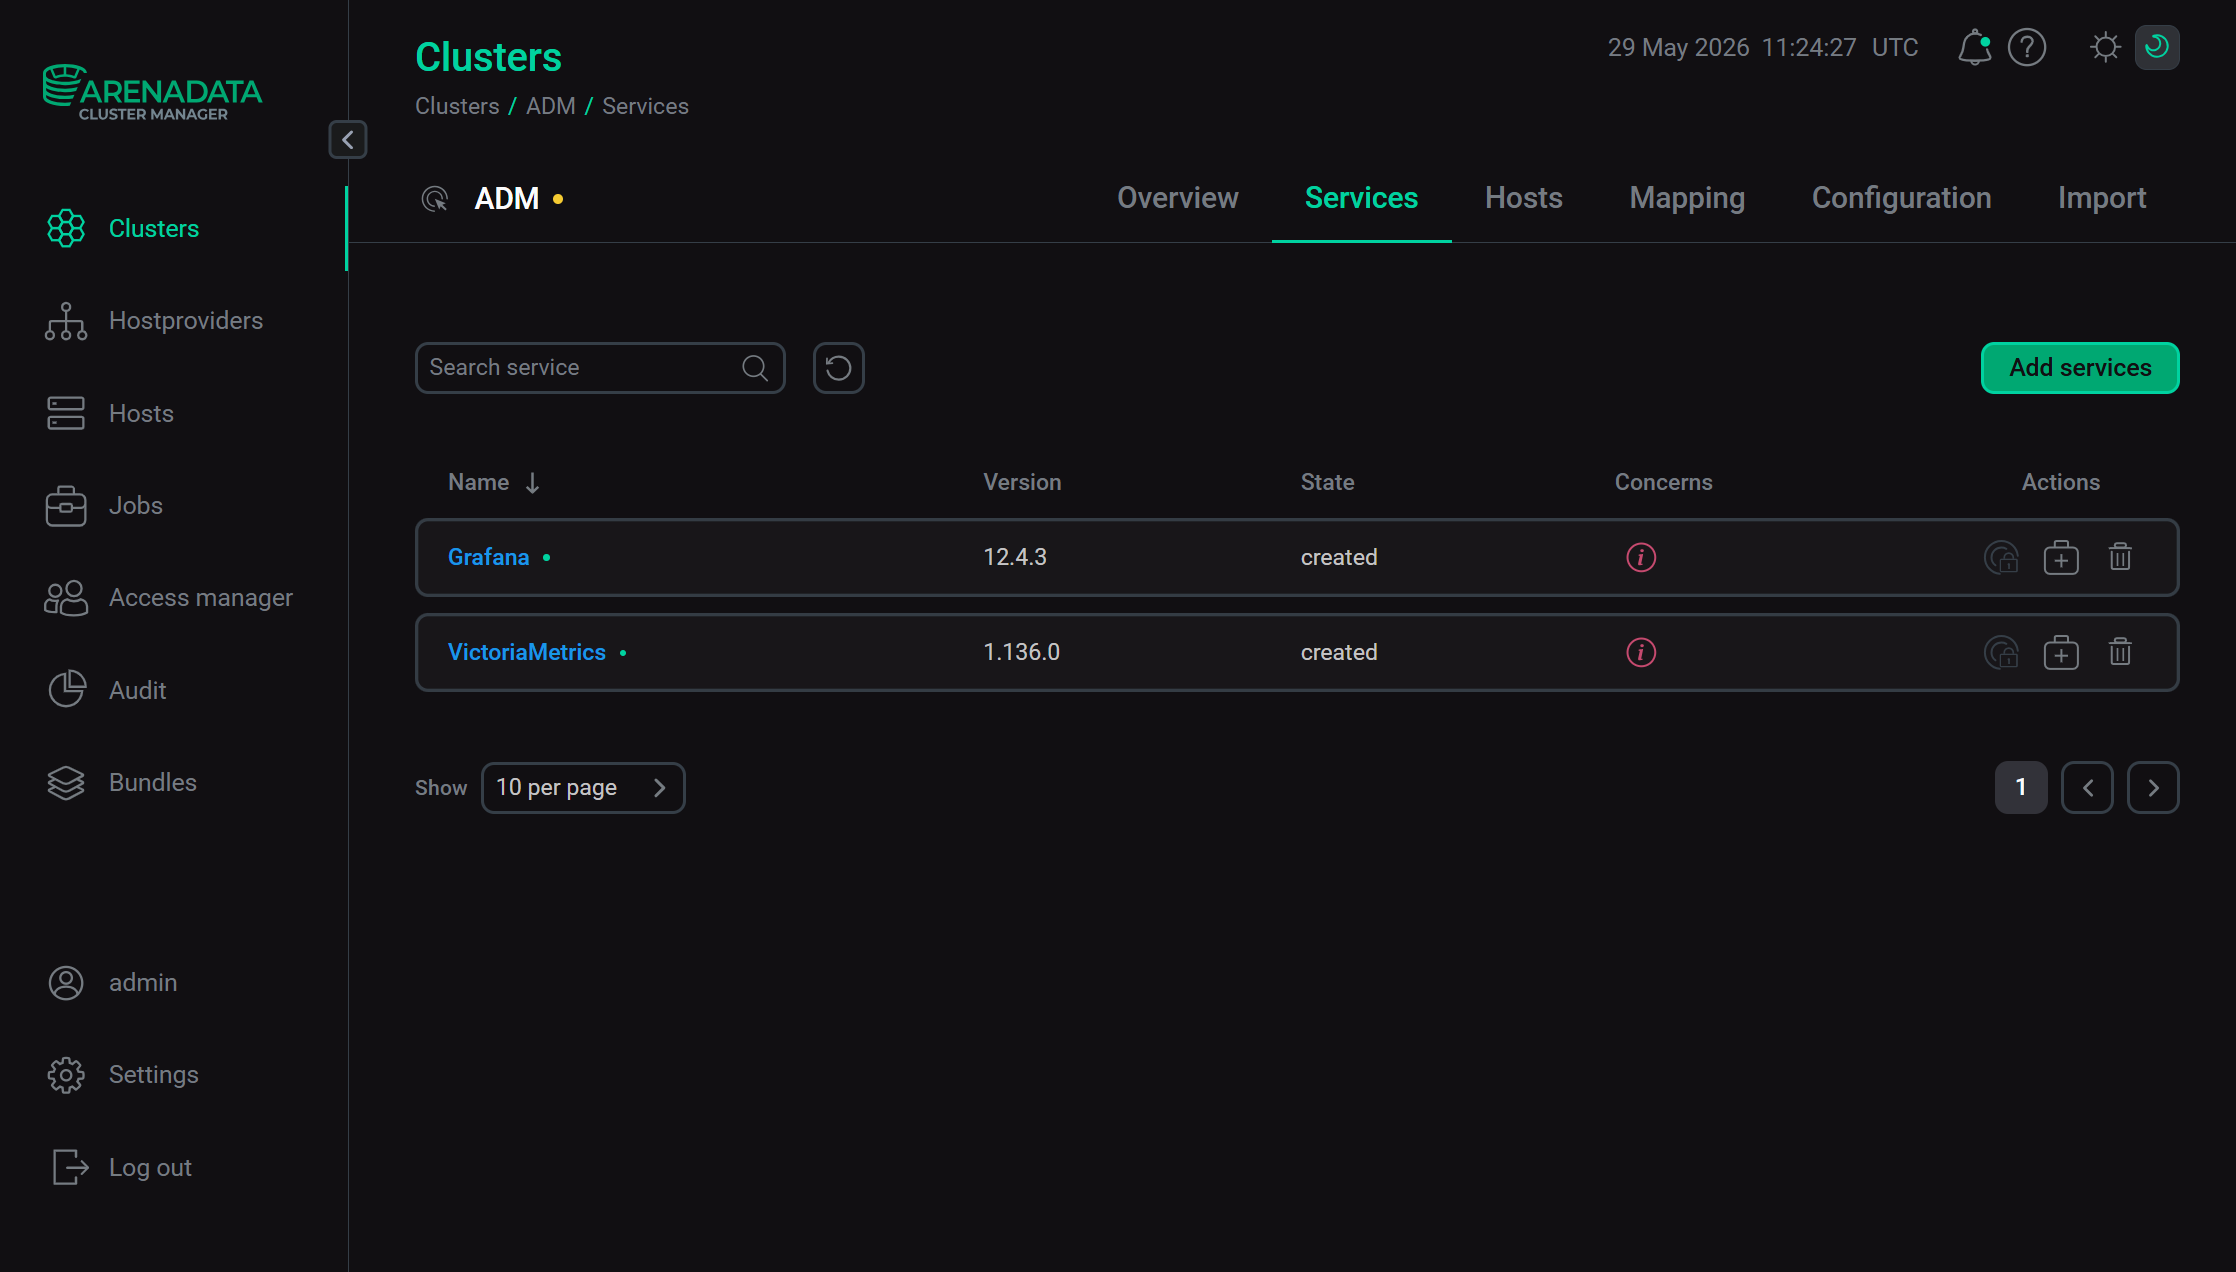Switch to the cluster Hosts tab
The width and height of the screenshot is (2236, 1272).
coord(1523,198)
